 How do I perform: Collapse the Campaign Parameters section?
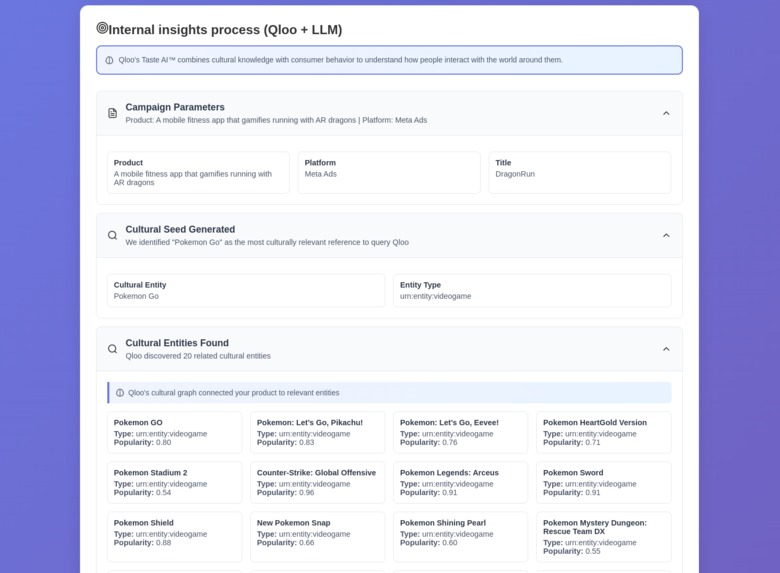coord(666,113)
